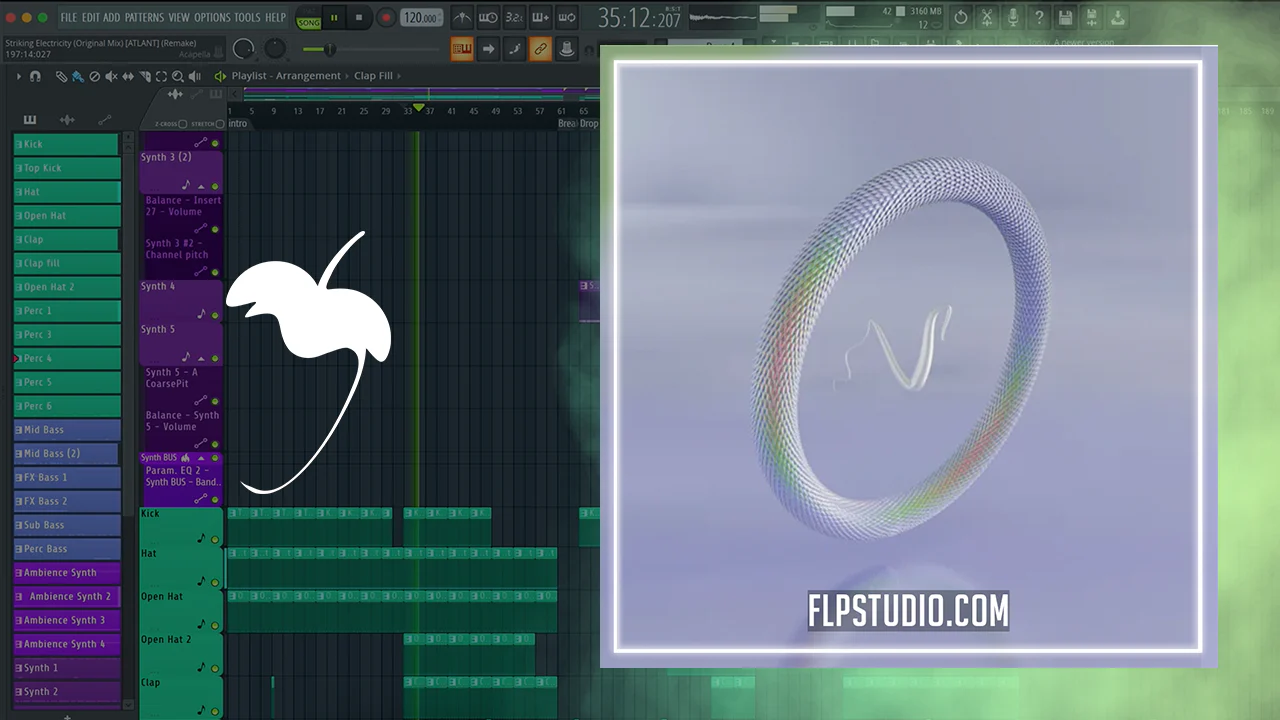Image resolution: width=1280 pixels, height=720 pixels.
Task: Select the Mid Bass (2) pattern
Action: coord(67,453)
